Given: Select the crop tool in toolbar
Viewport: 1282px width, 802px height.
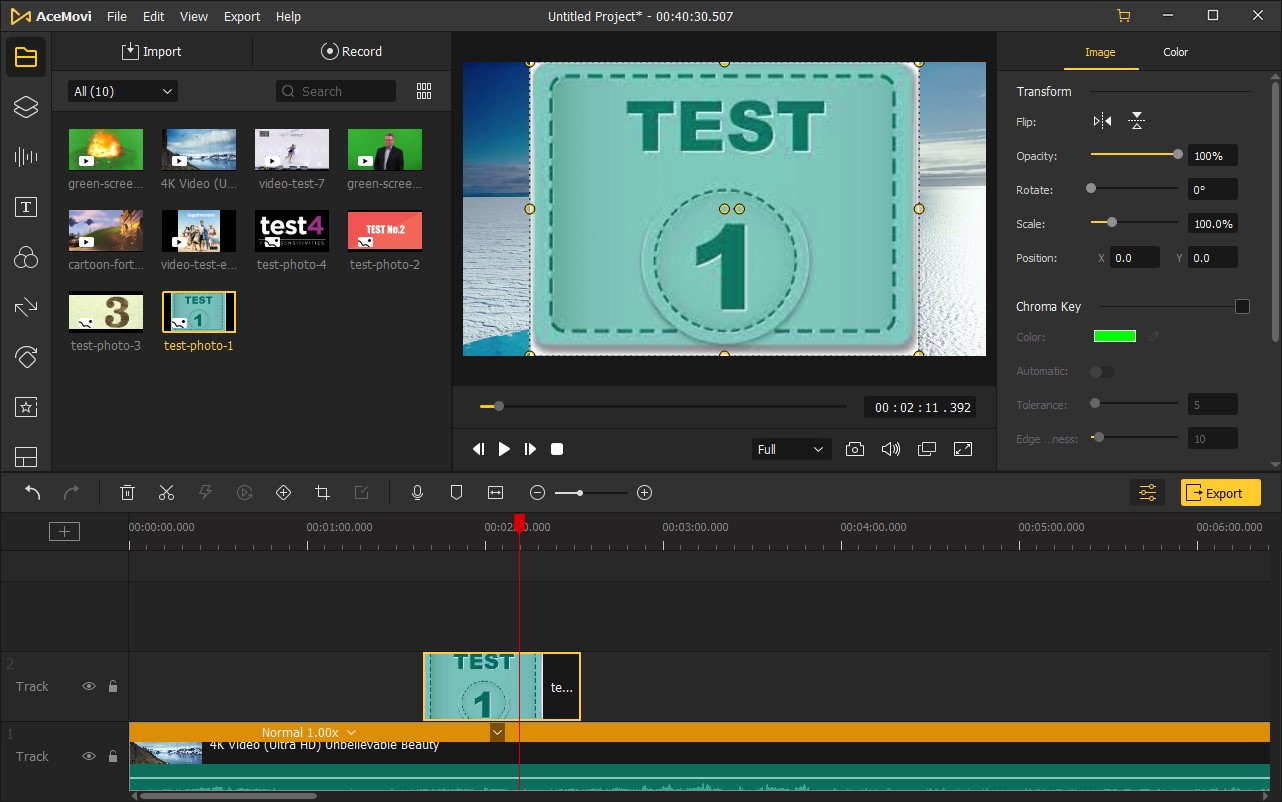Looking at the screenshot, I should point(322,493).
